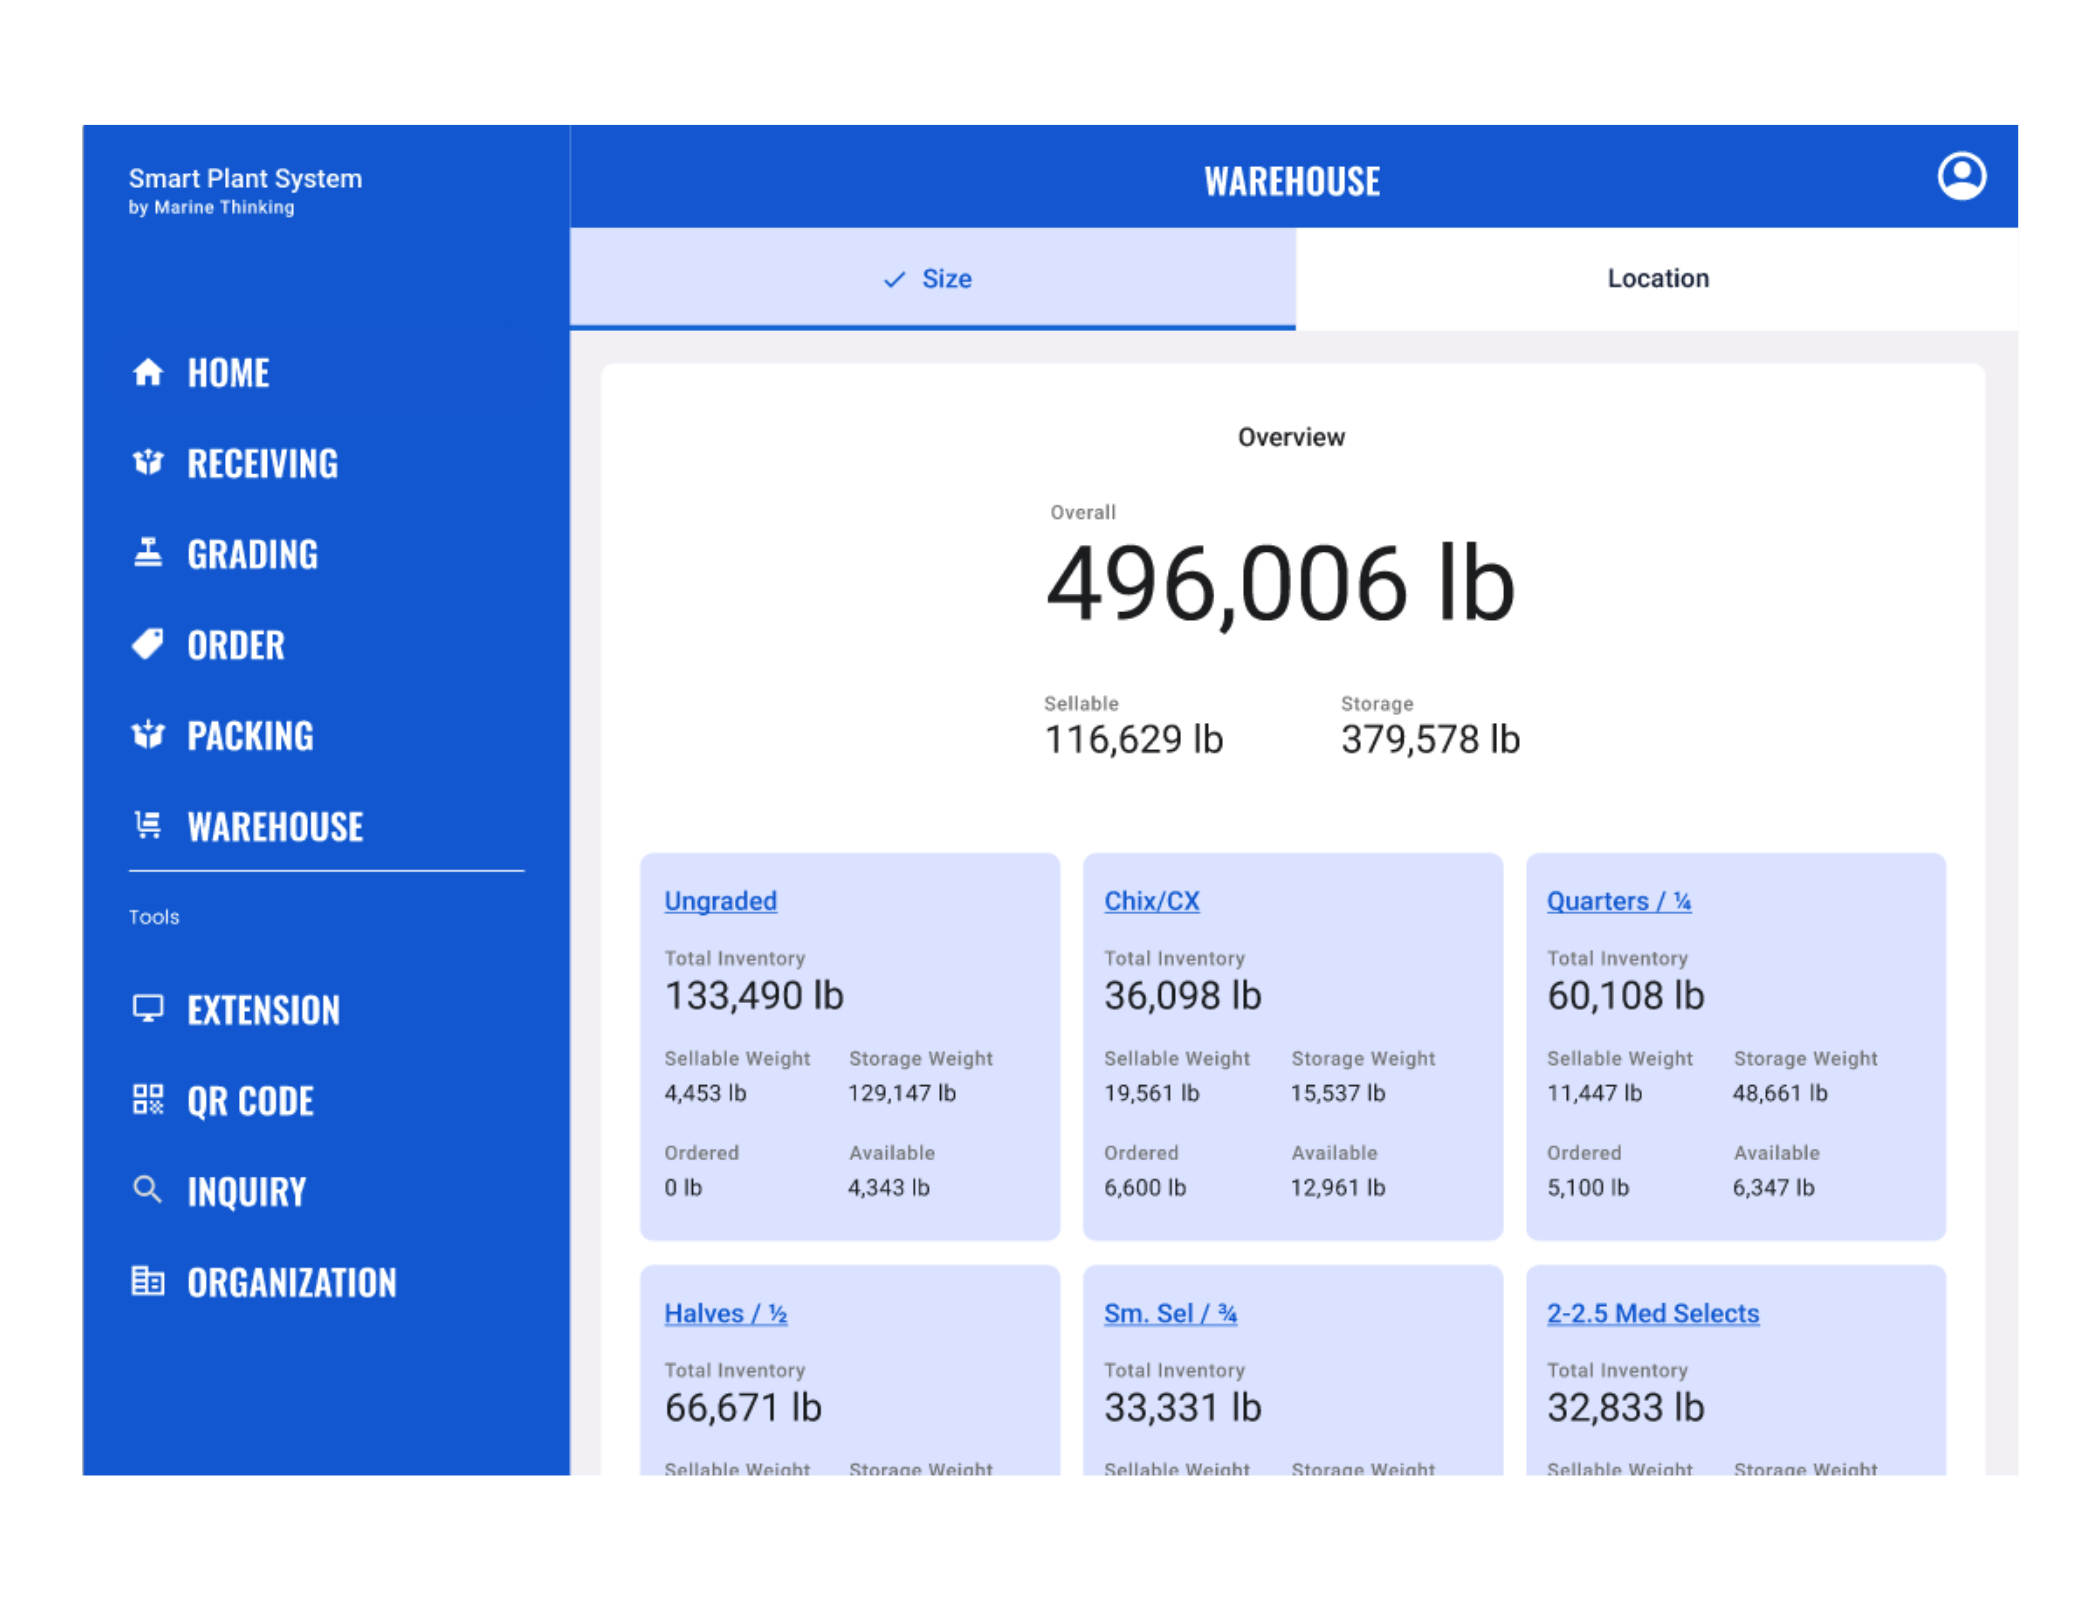Screen dimensions: 2100x1600
Task: Click the Smart Plant System title
Action: [x=245, y=179]
